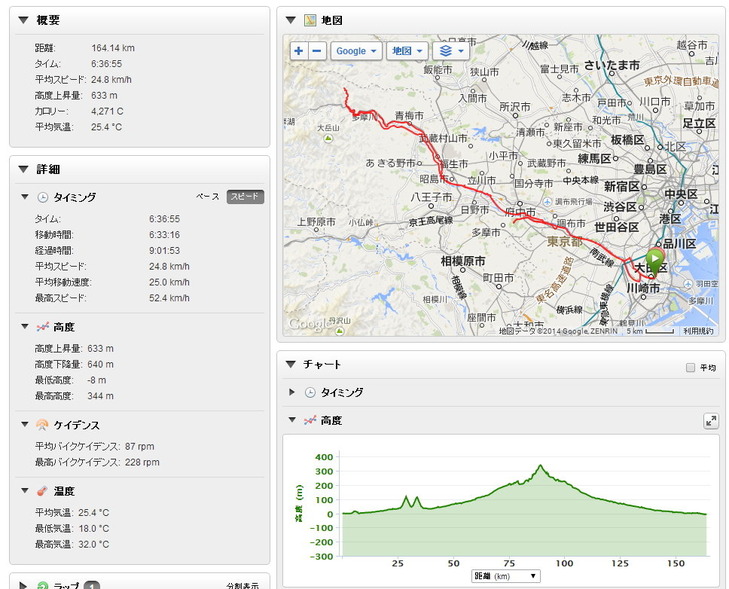Click the green start marker on map
Viewport: 729px width, 589px height.
pos(655,261)
